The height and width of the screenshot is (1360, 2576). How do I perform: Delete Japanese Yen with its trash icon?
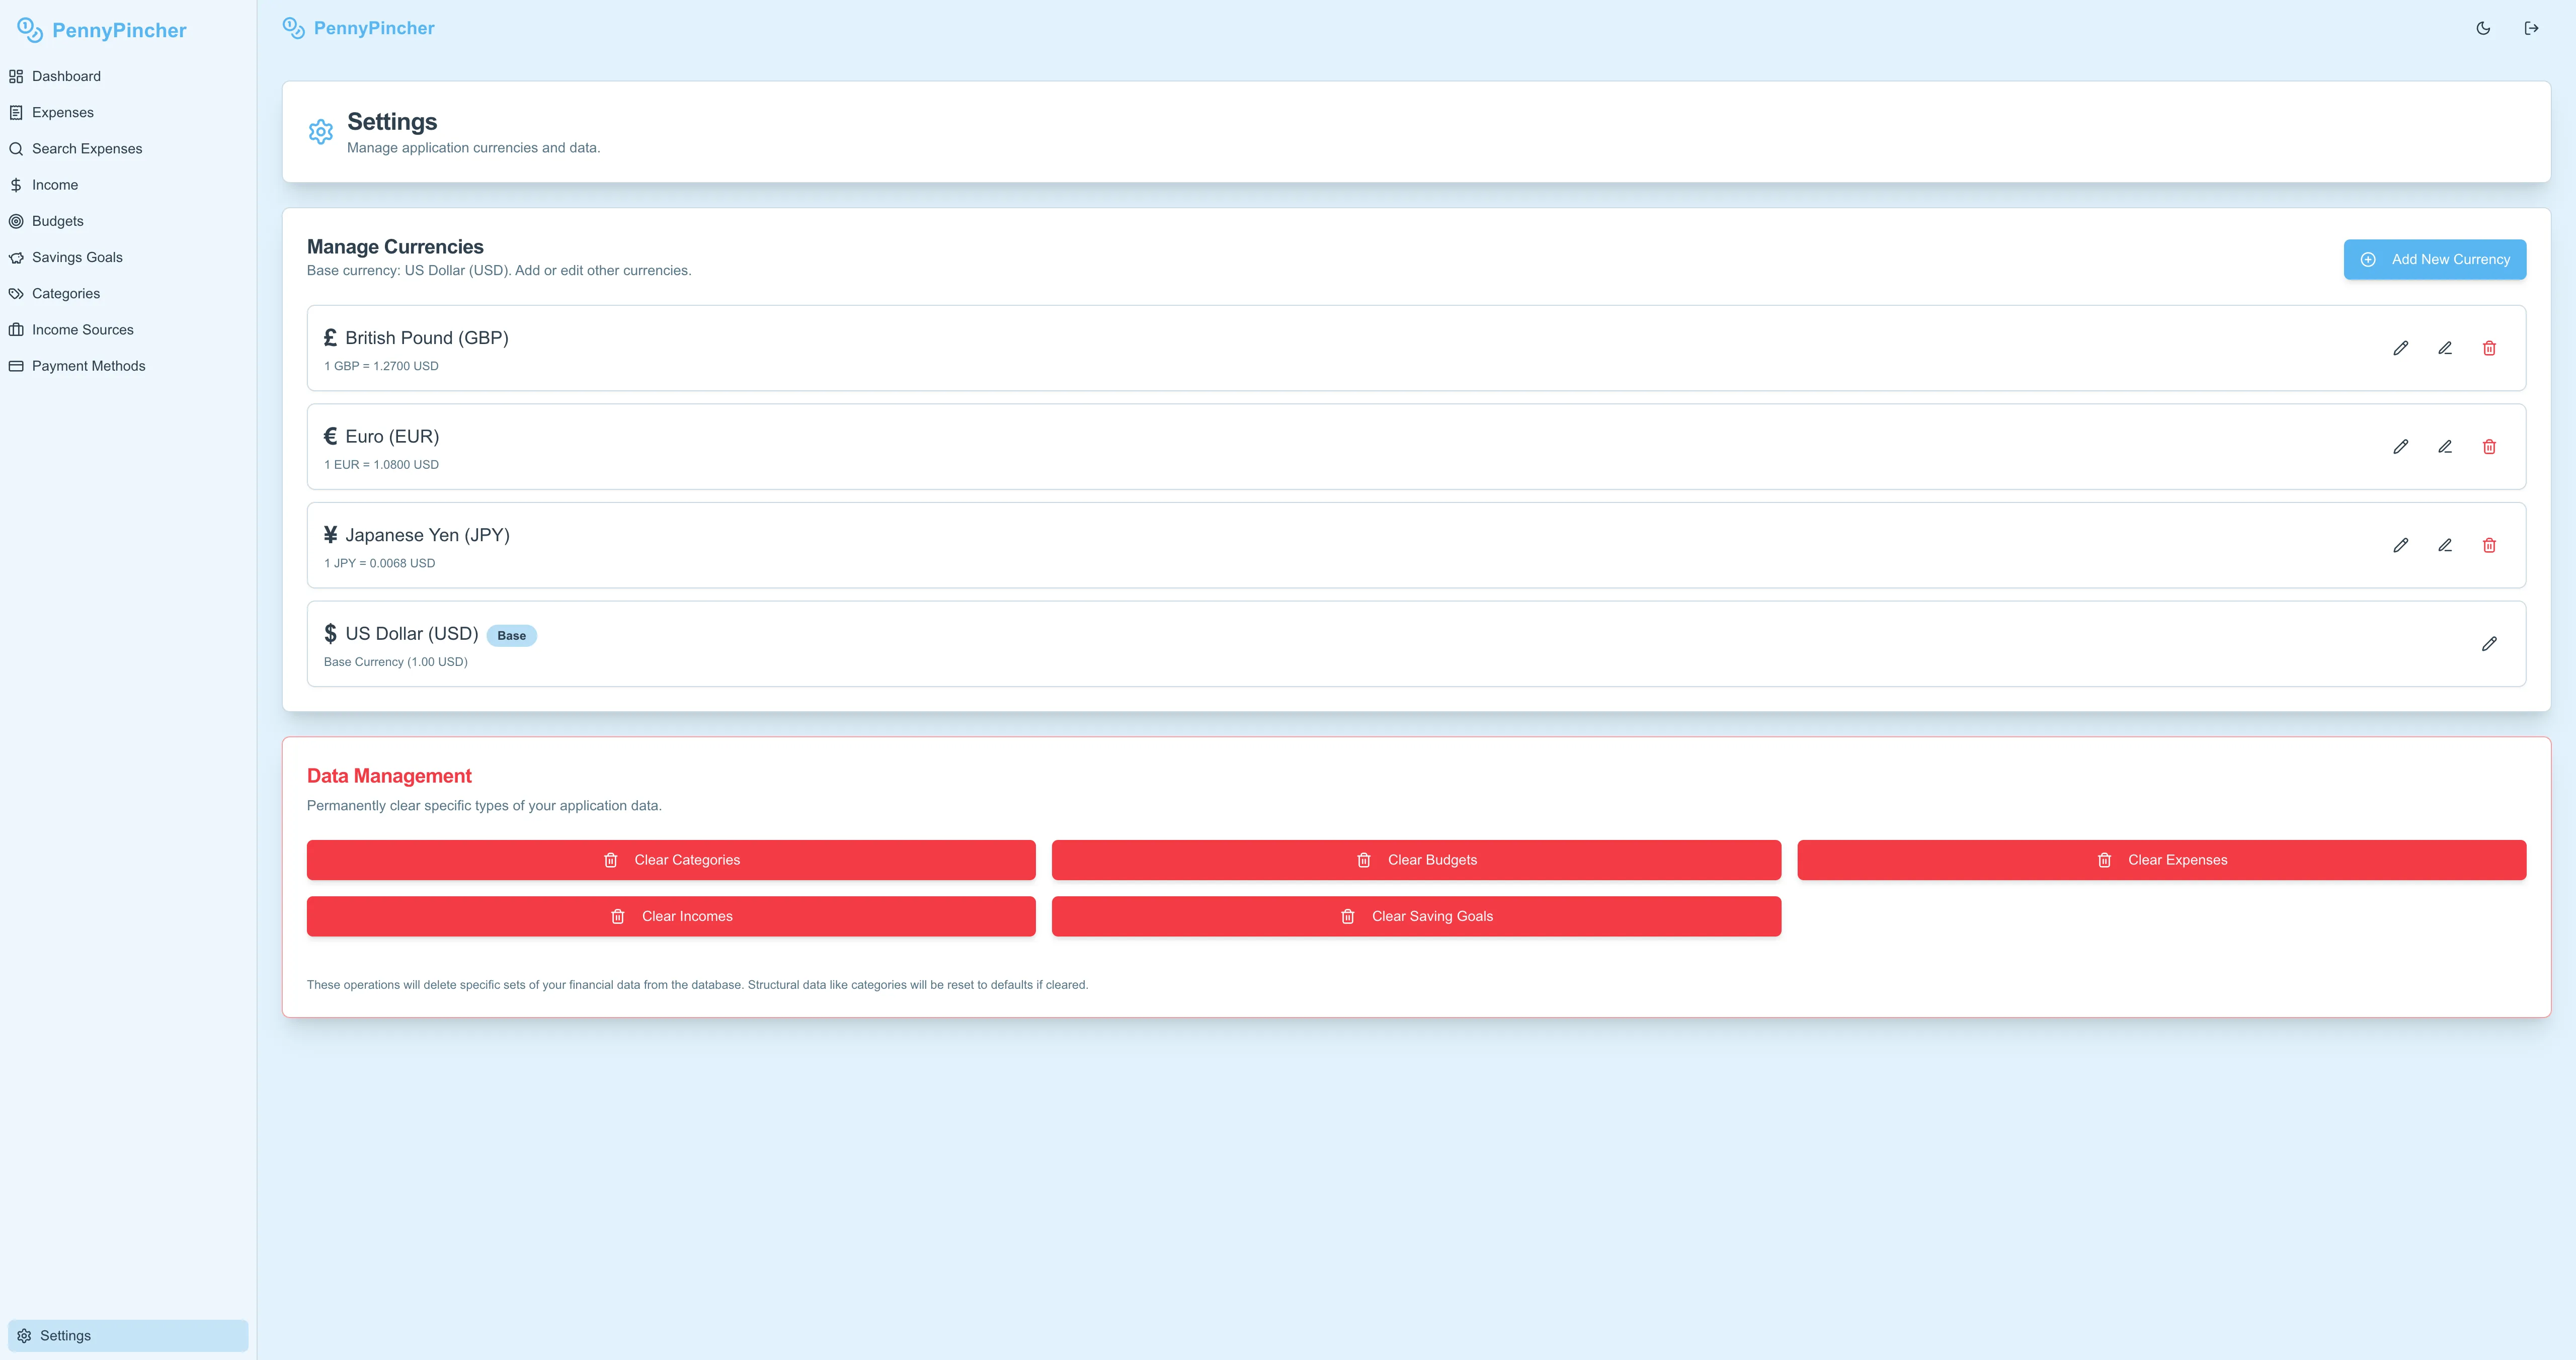coord(2489,545)
